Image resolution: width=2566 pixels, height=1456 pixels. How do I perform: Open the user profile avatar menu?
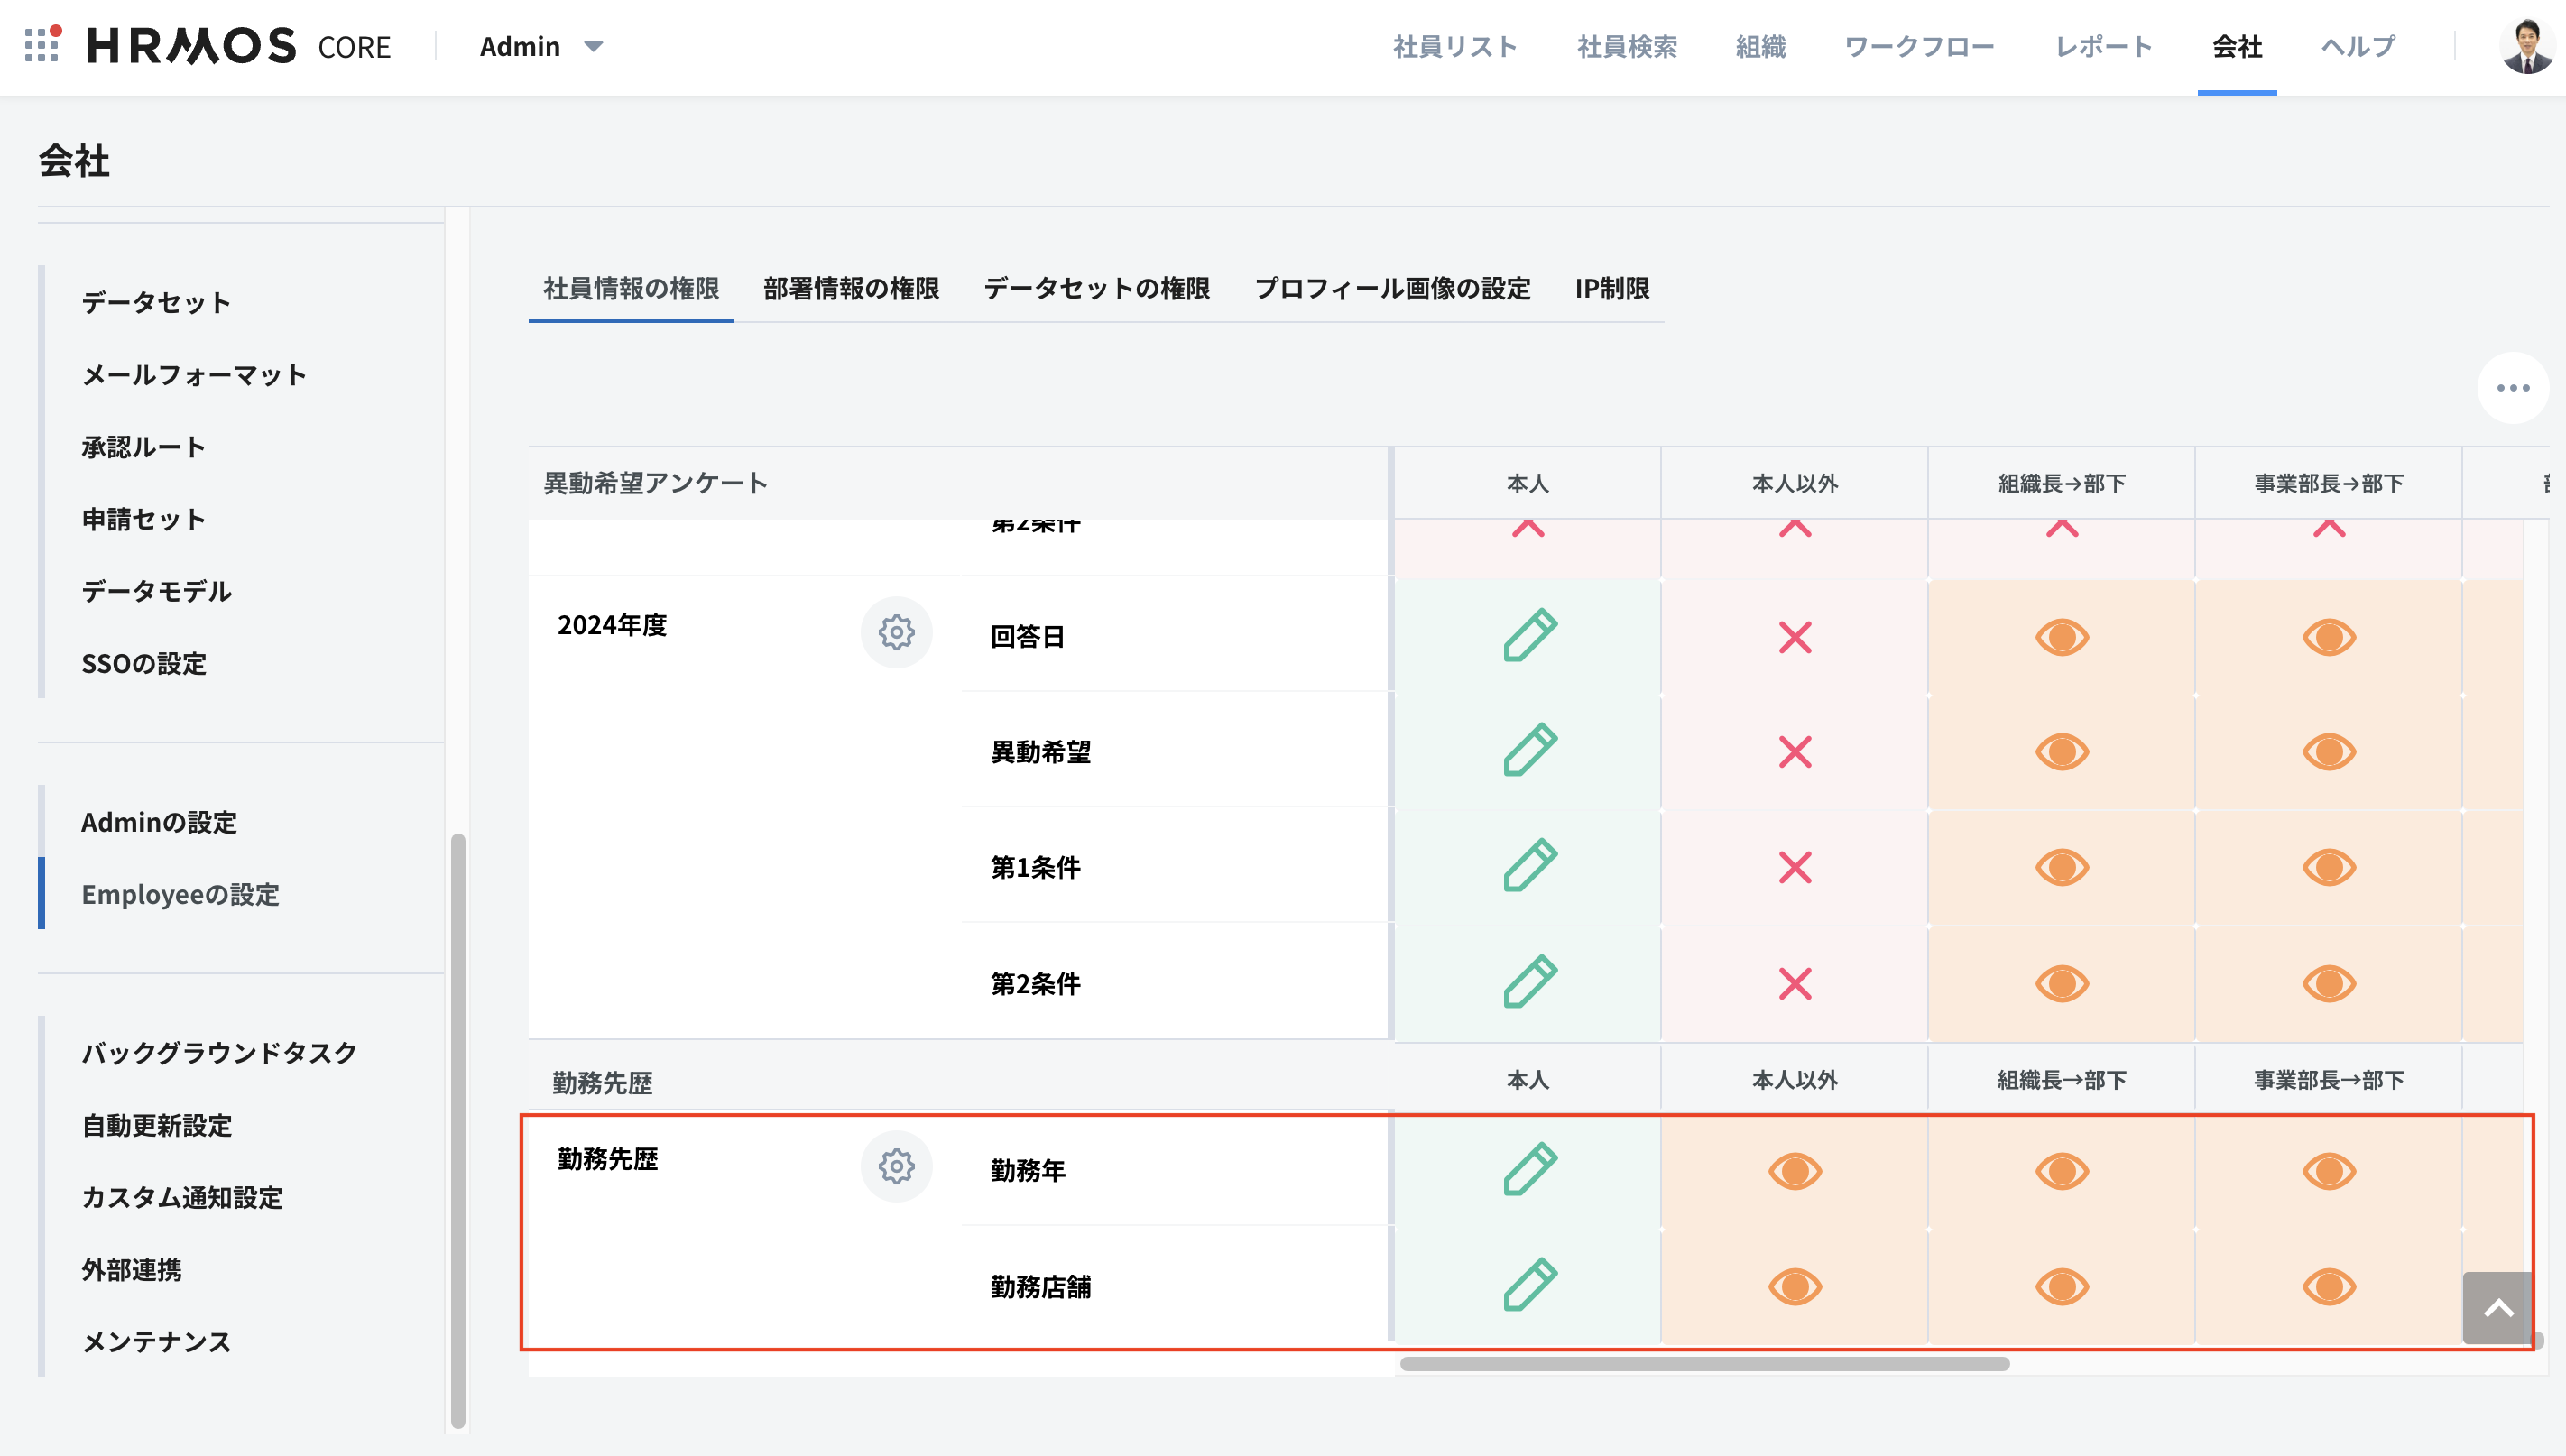[2526, 46]
